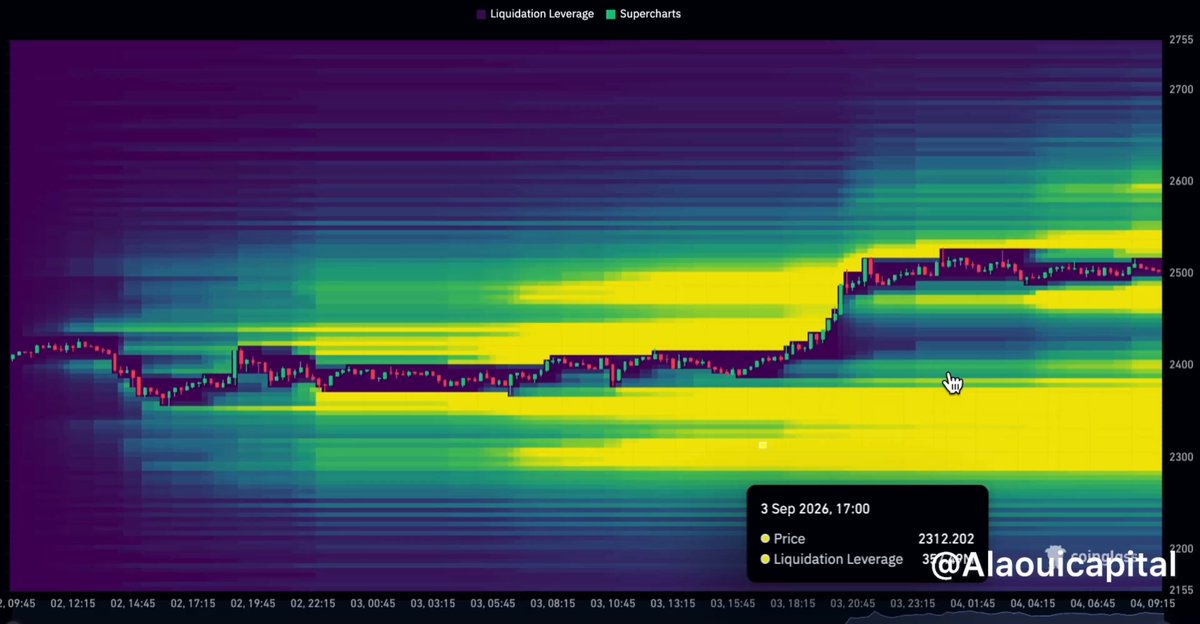Select the "04, 09:15" time label
This screenshot has width=1200, height=624.
click(1154, 604)
